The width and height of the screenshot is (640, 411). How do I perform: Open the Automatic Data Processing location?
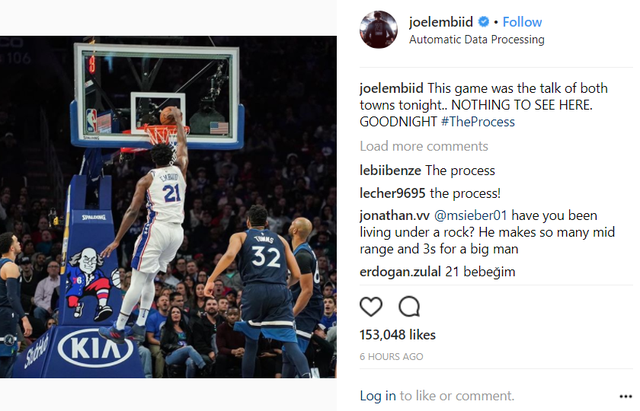476,40
